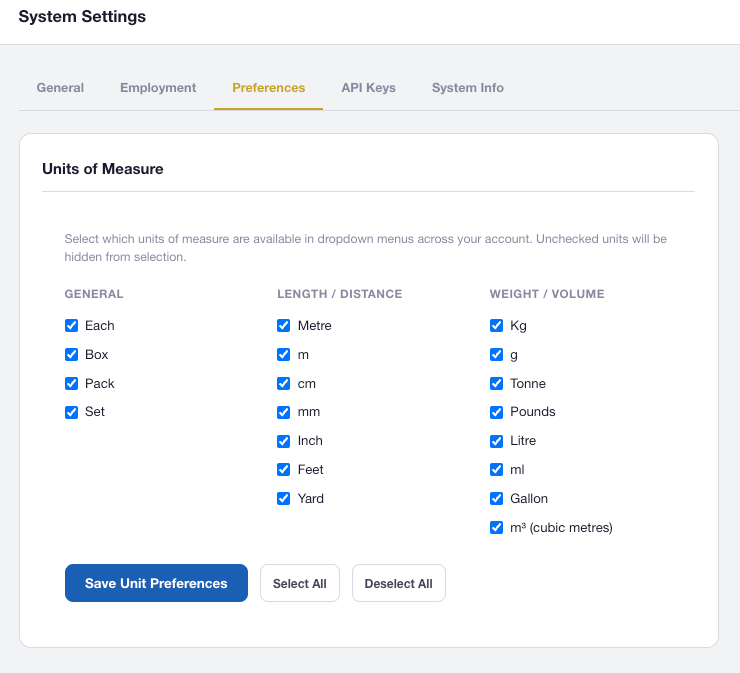
Task: Disable the Pack unit checkbox
Action: point(71,383)
